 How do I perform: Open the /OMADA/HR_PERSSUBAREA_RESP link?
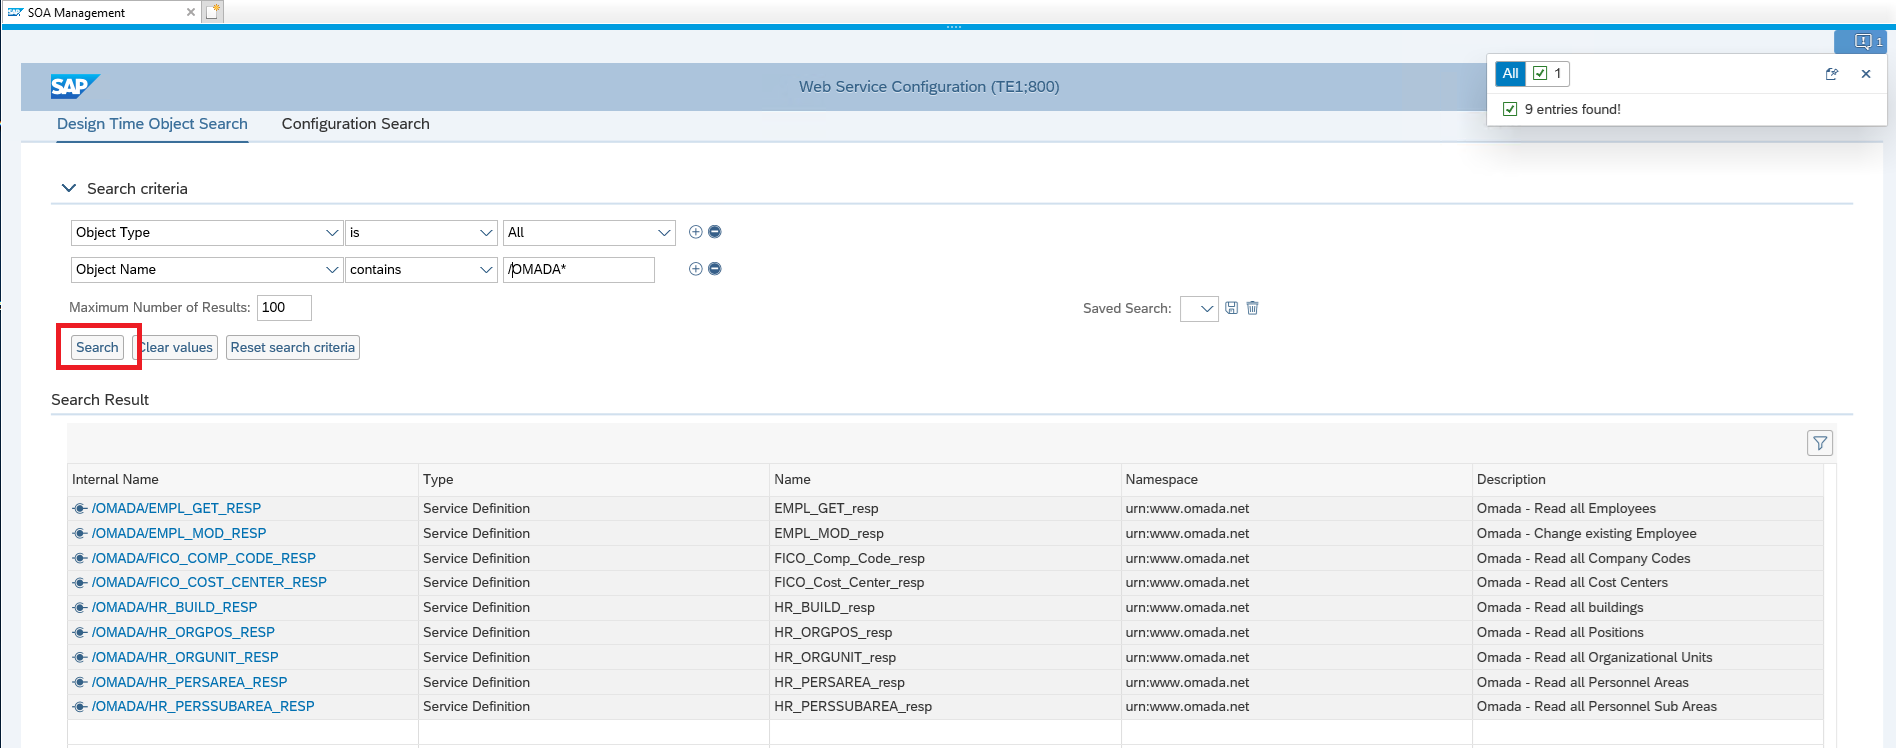[203, 707]
